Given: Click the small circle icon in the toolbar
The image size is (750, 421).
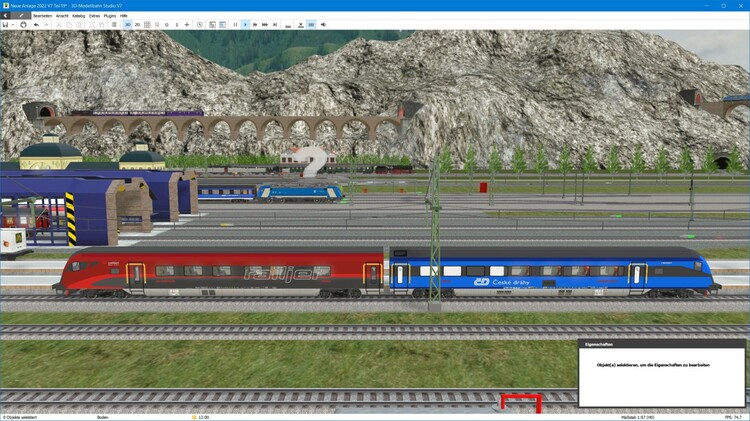Looking at the screenshot, I should [x=167, y=24].
